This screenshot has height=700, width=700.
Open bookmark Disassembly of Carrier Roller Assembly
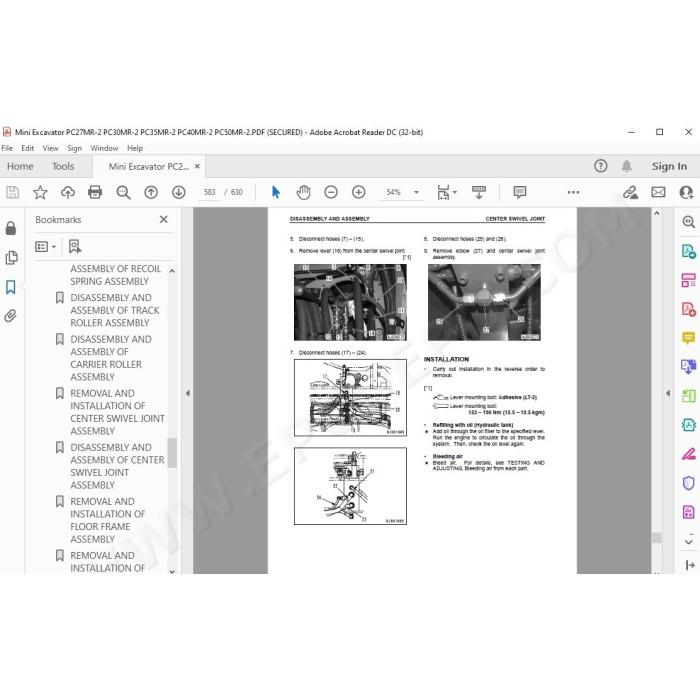(x=111, y=358)
